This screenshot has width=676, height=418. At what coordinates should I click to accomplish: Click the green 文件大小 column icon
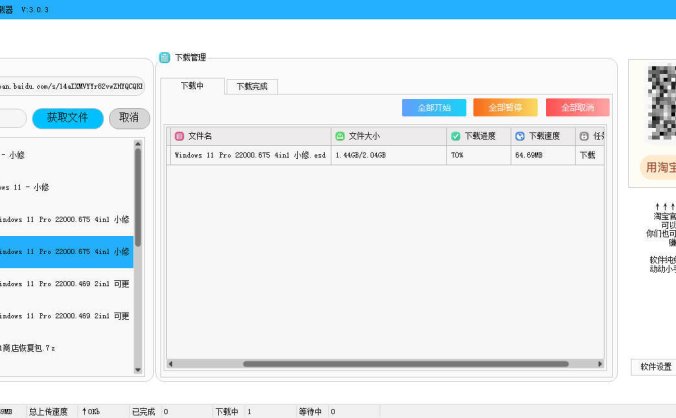340,136
